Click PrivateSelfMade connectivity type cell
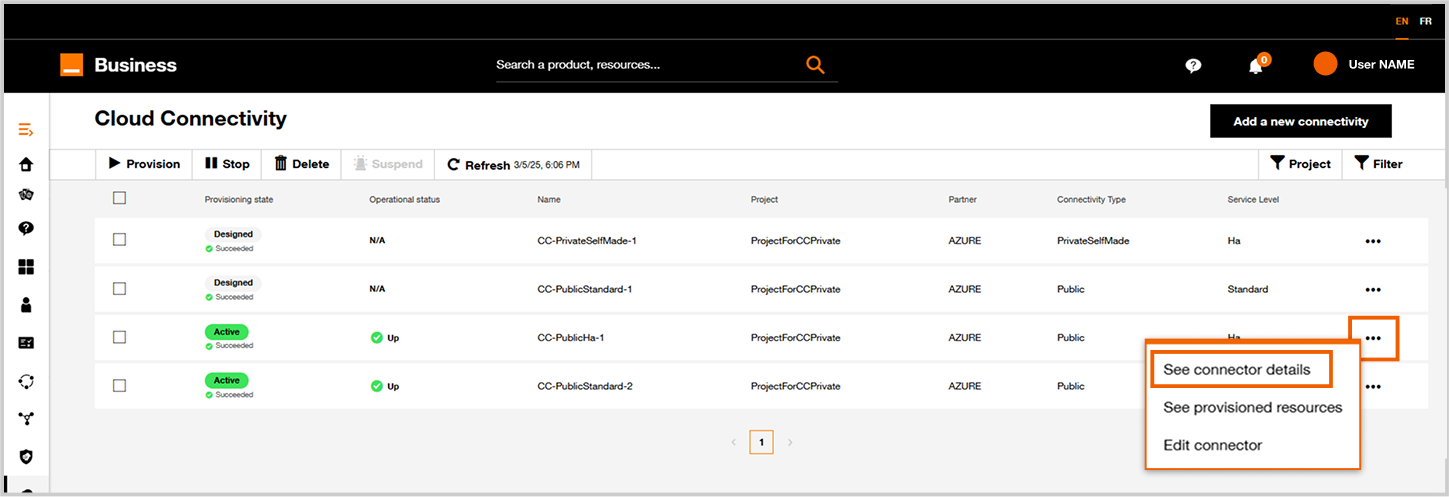The height and width of the screenshot is (497, 1449). [1093, 241]
